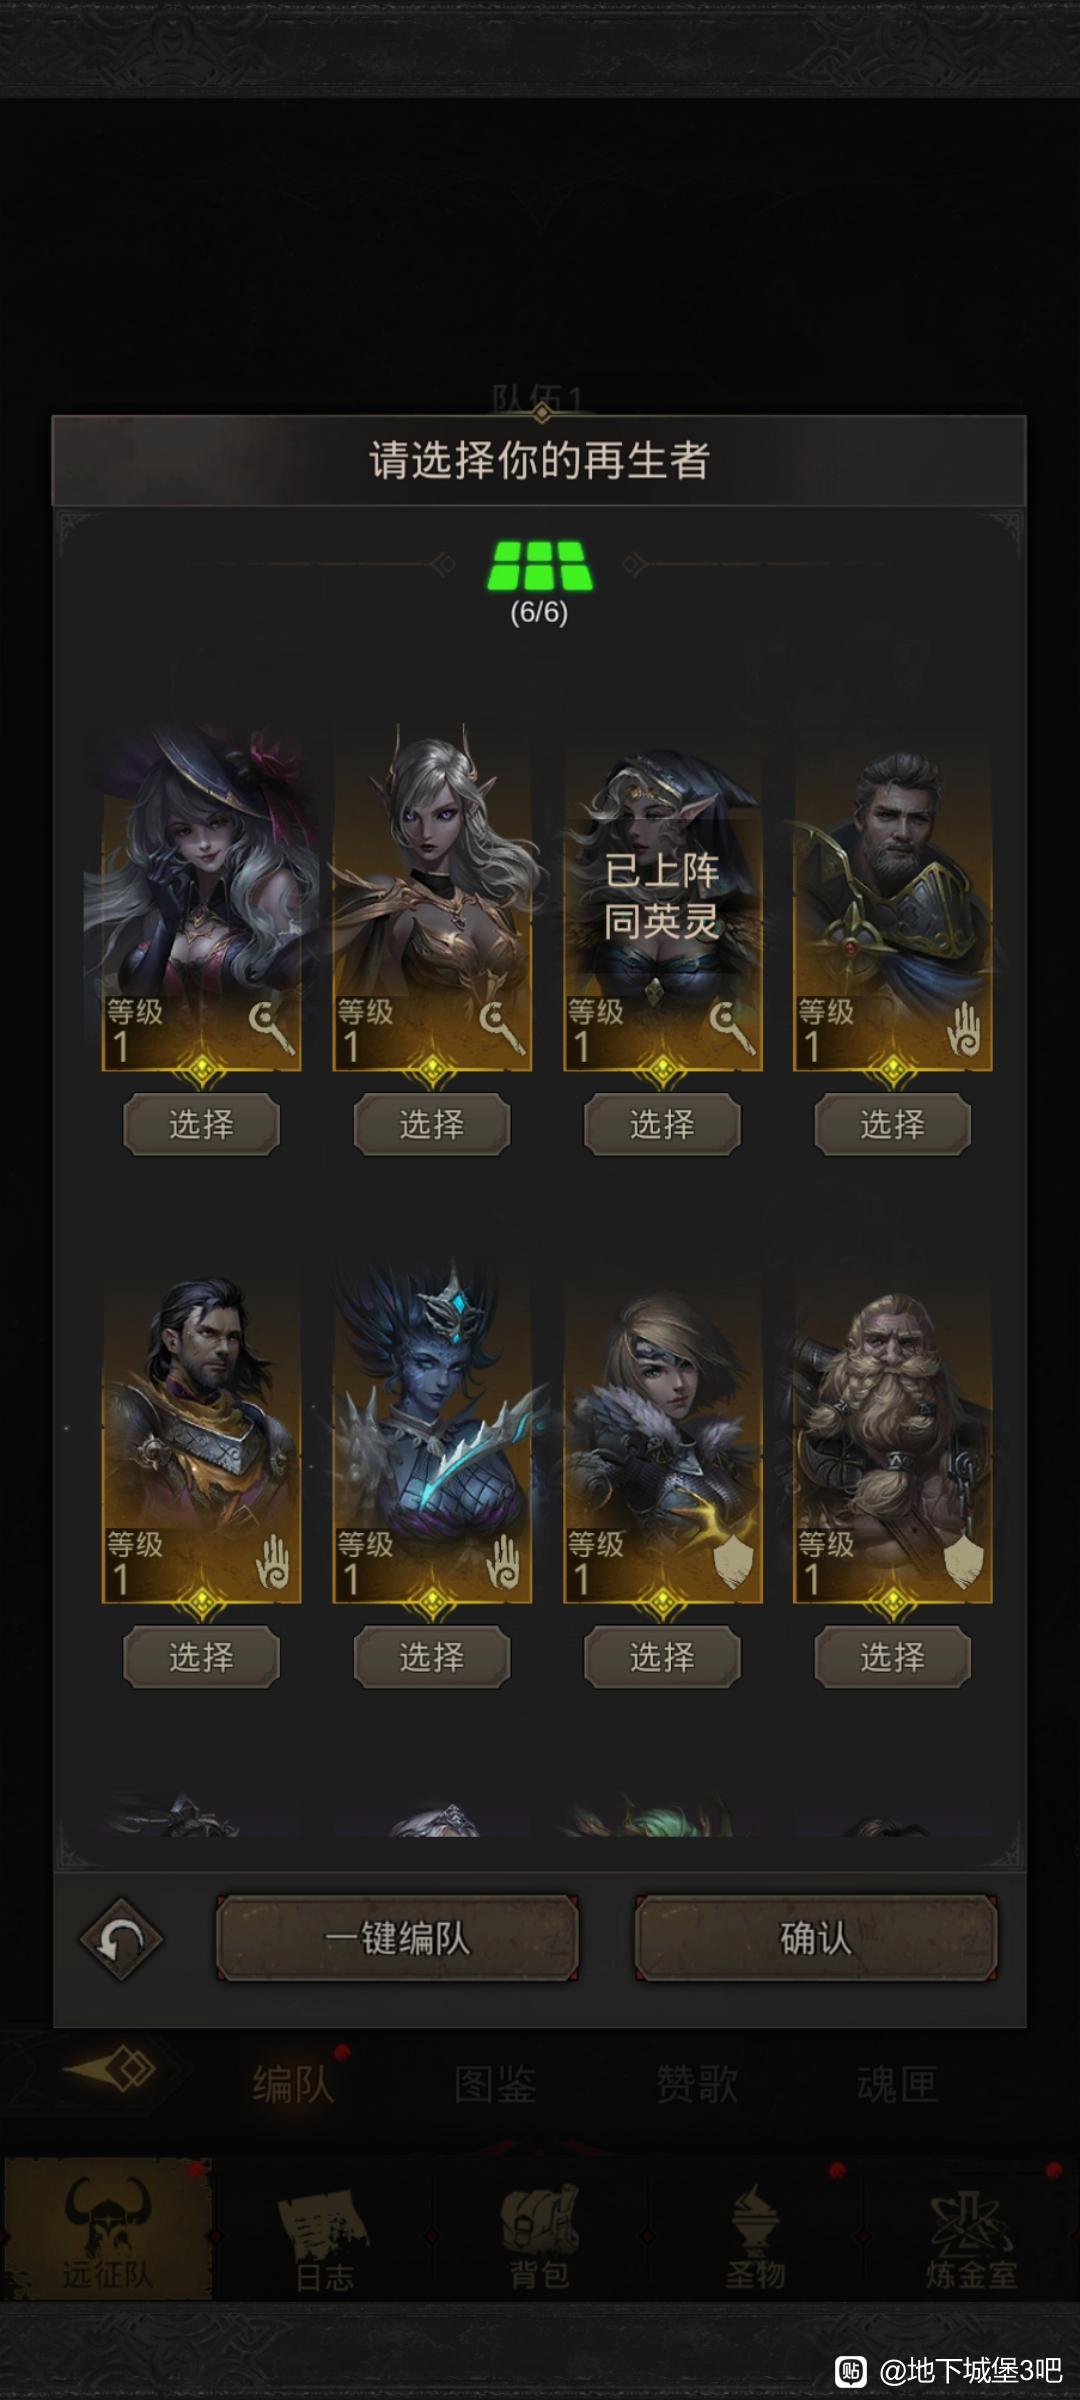
Task: Click the 确认 confirm button
Action: pos(816,1938)
